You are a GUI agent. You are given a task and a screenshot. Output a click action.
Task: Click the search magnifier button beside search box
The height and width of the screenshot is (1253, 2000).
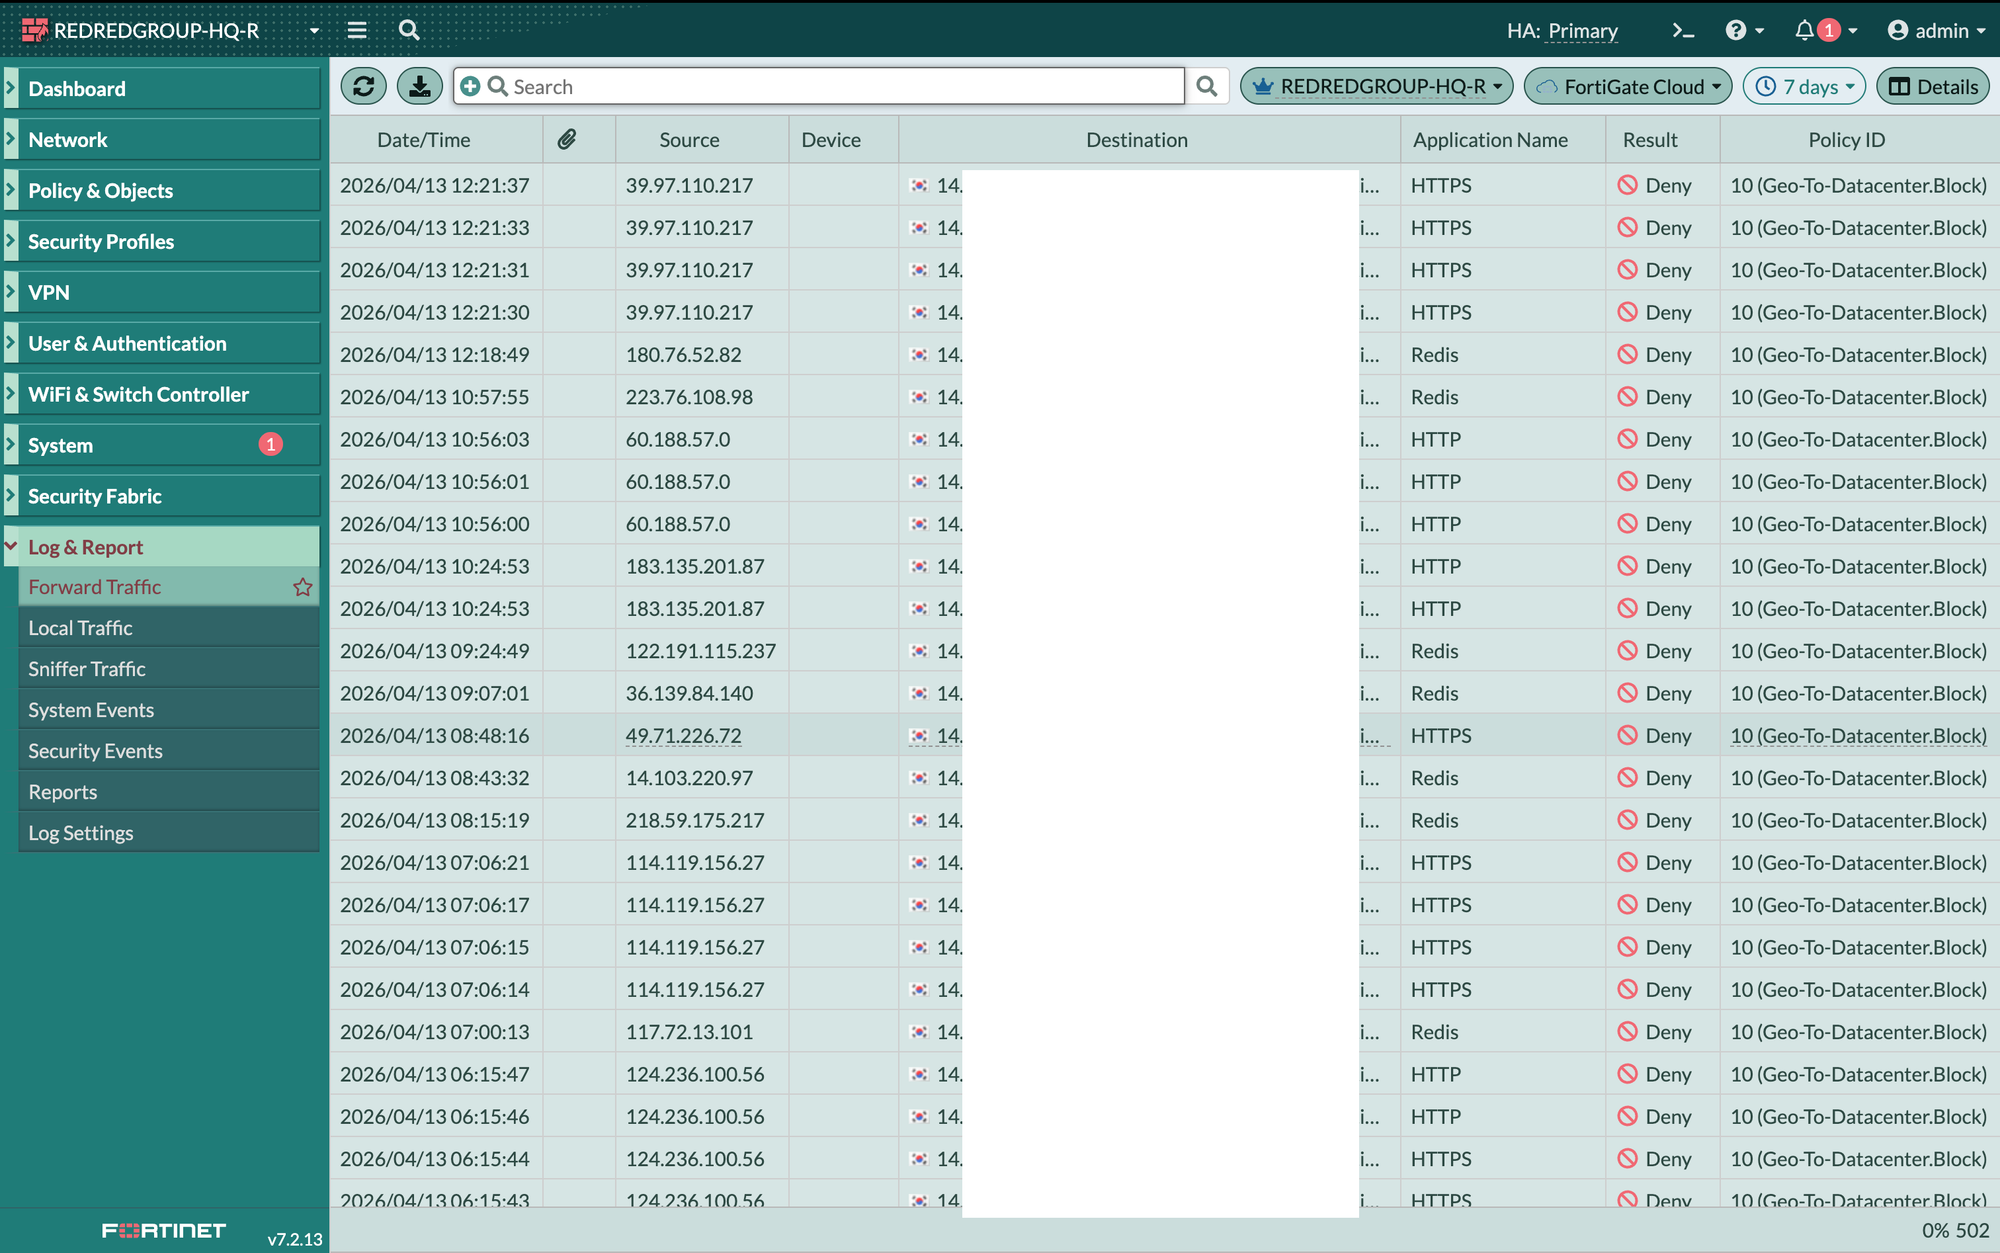click(x=1207, y=87)
